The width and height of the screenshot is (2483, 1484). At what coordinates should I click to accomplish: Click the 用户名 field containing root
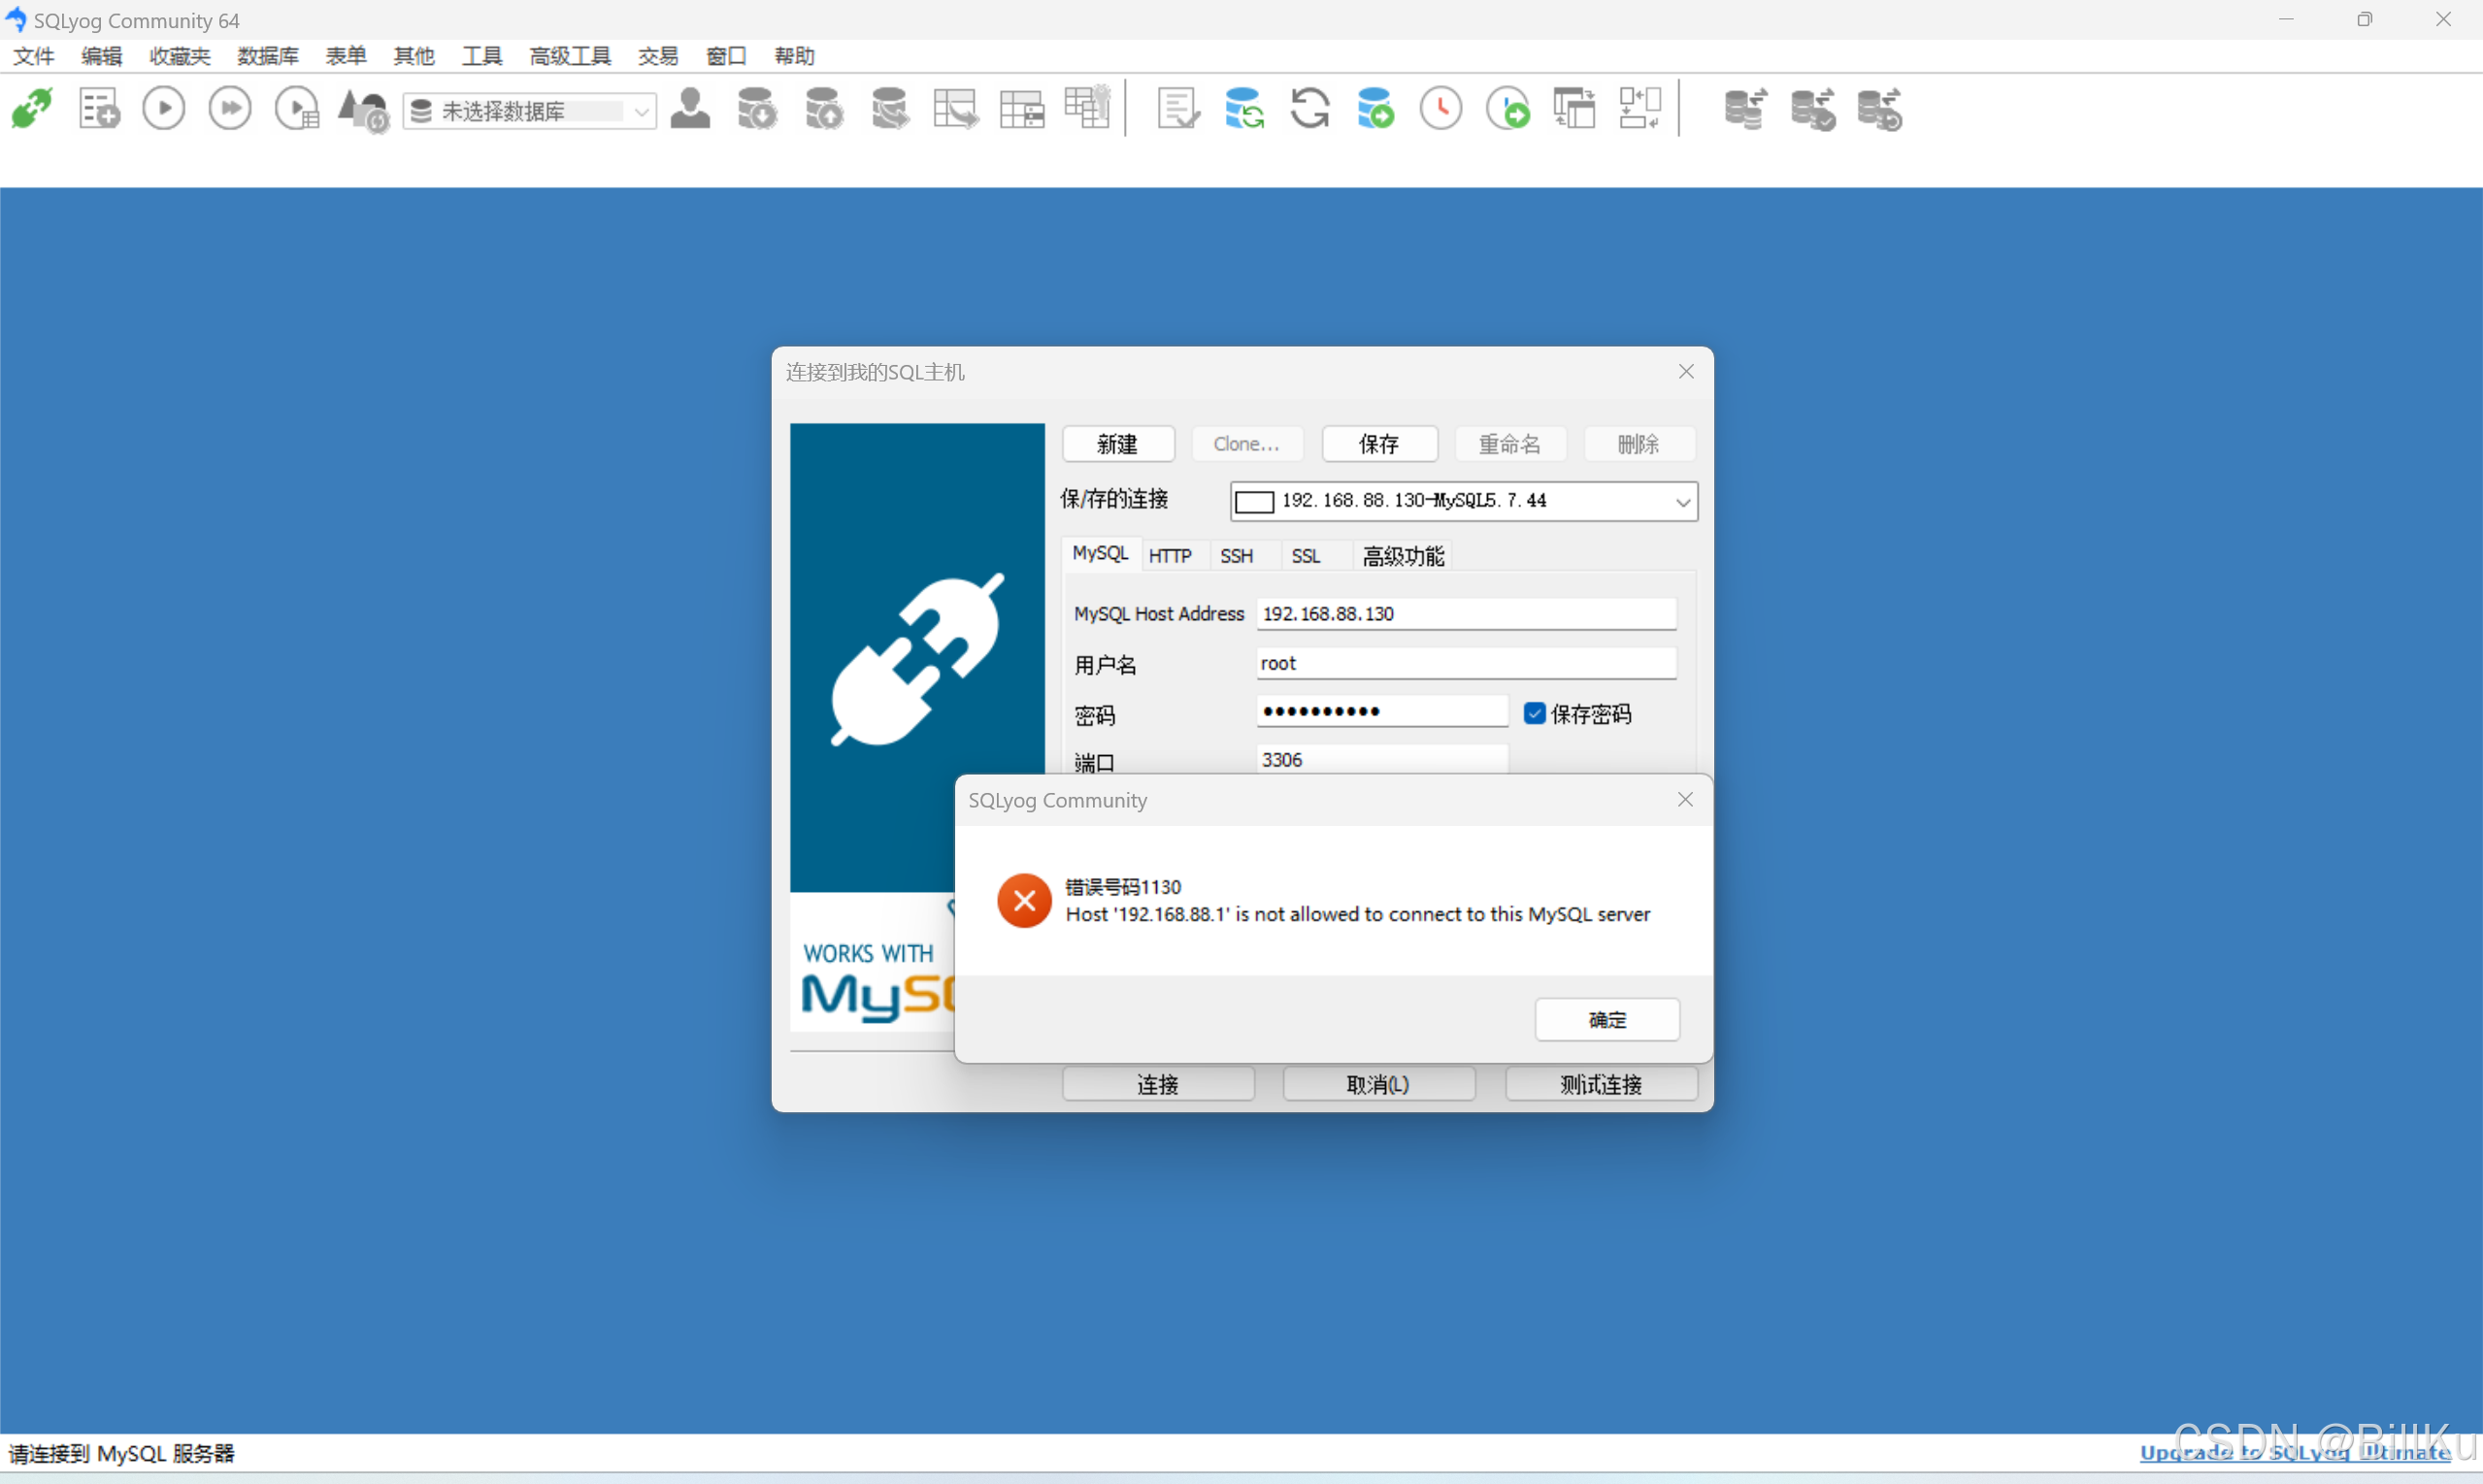click(x=1466, y=663)
